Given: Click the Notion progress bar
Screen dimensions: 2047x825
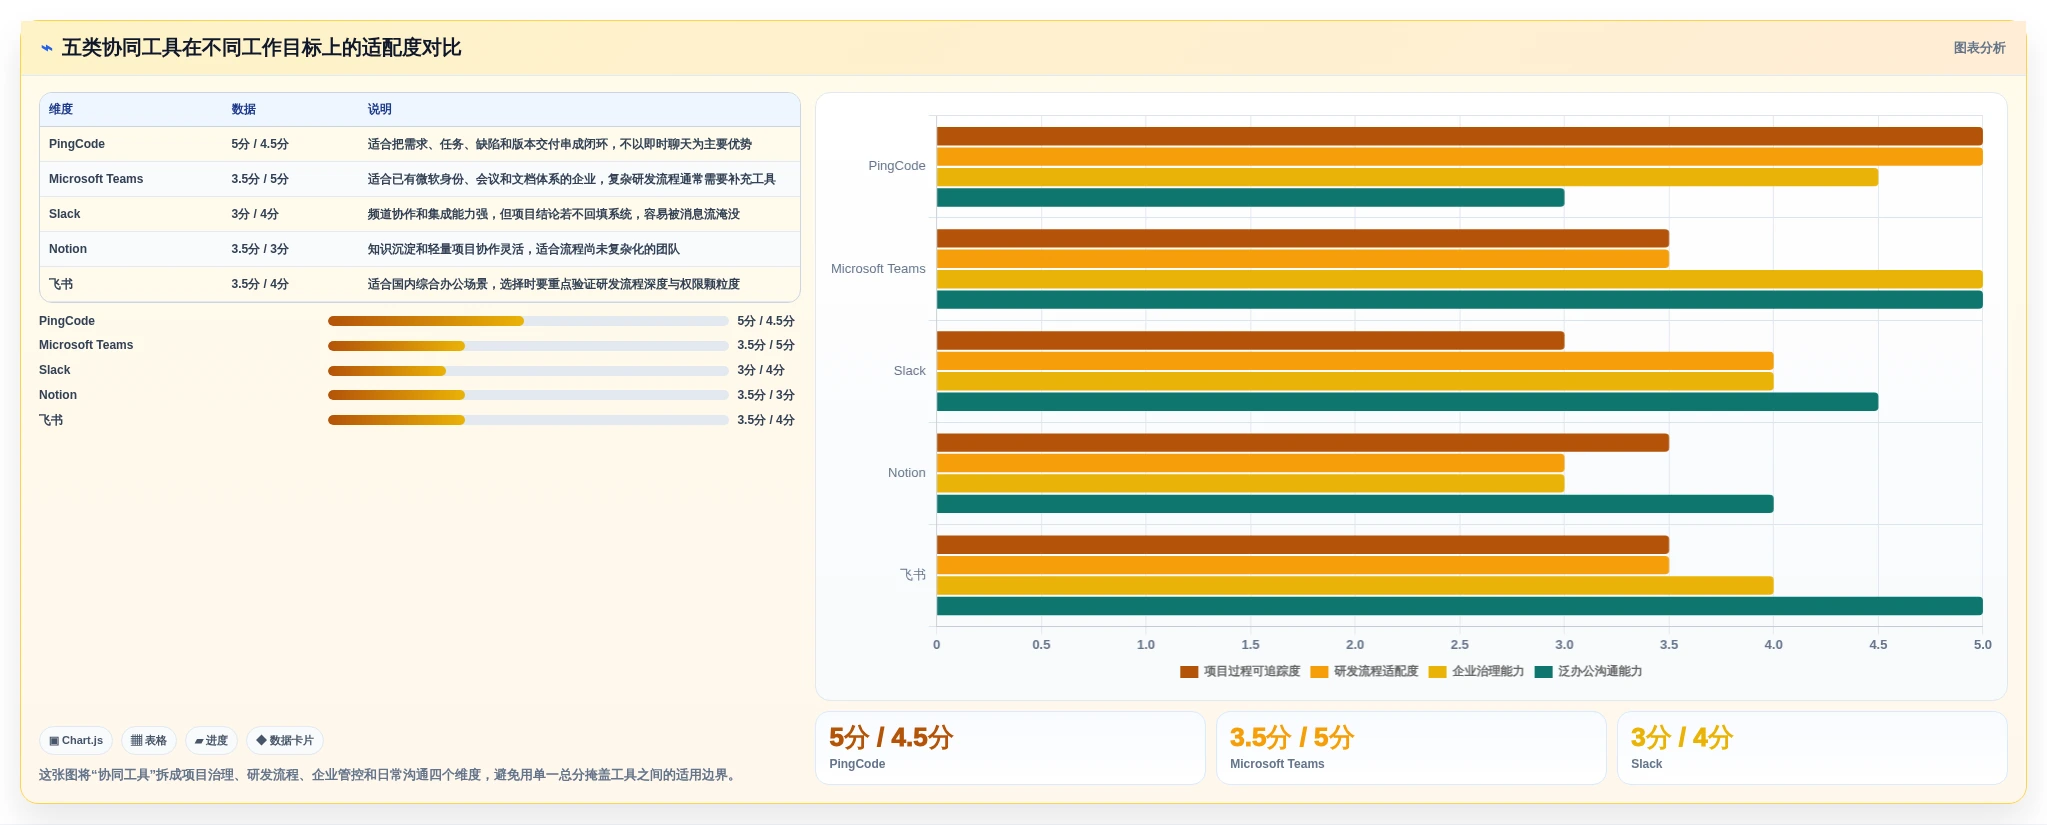Looking at the screenshot, I should [x=528, y=395].
